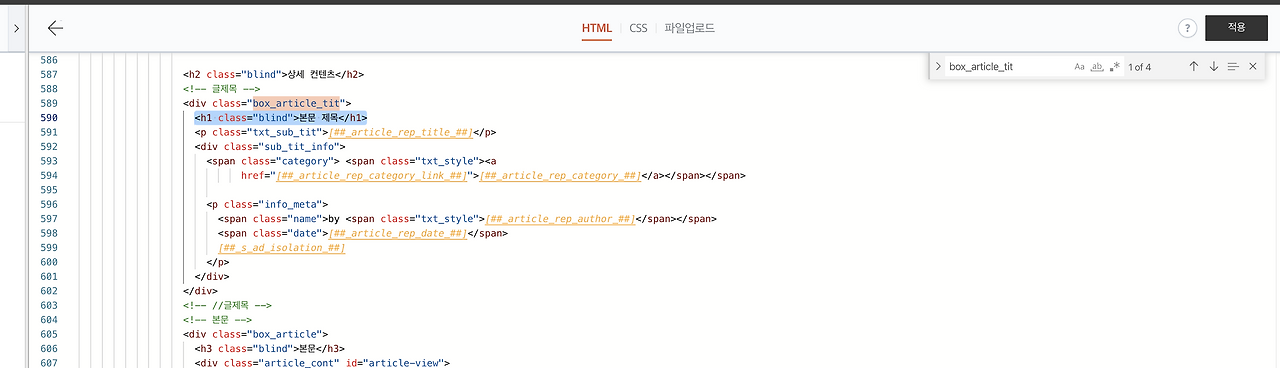
Task: Click line number 595 in gutter
Action: coord(49,190)
